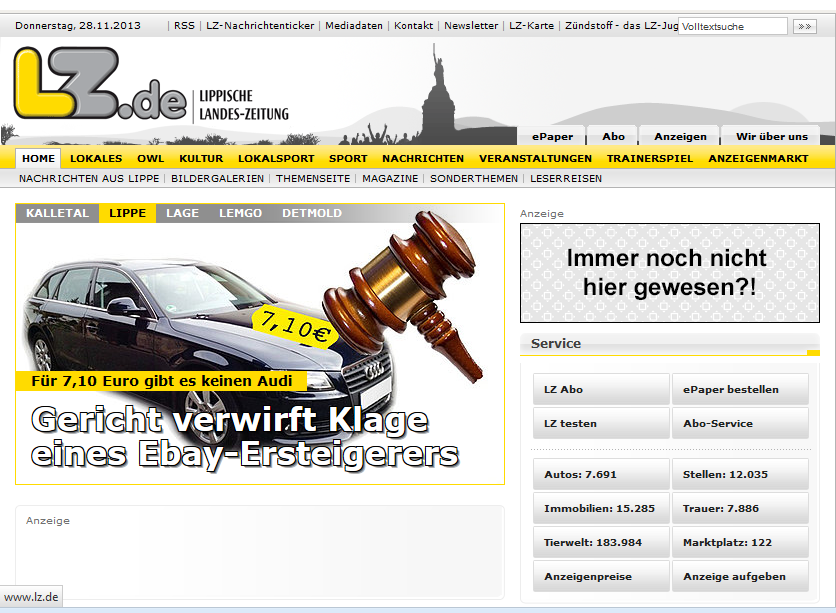Select the LAGE region tab
This screenshot has width=836, height=613.
click(182, 213)
